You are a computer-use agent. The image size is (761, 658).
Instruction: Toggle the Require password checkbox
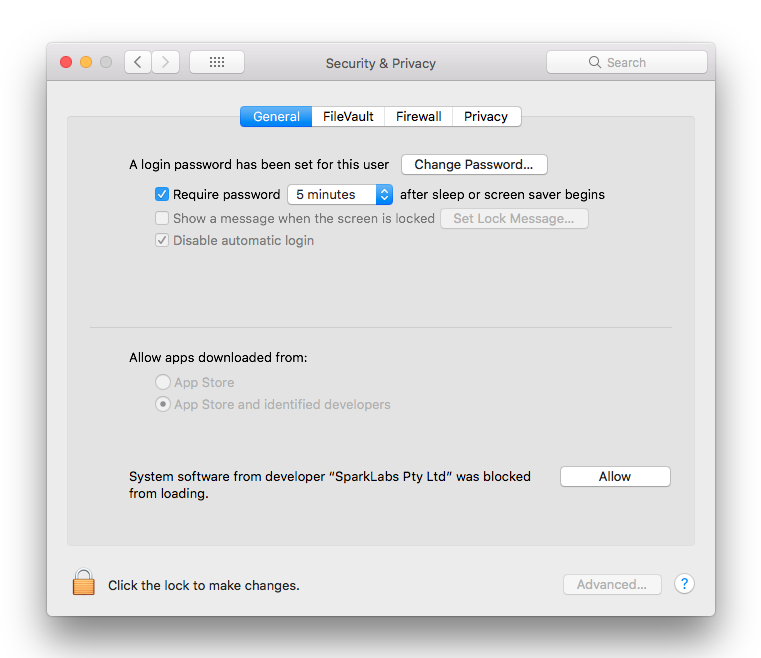162,195
